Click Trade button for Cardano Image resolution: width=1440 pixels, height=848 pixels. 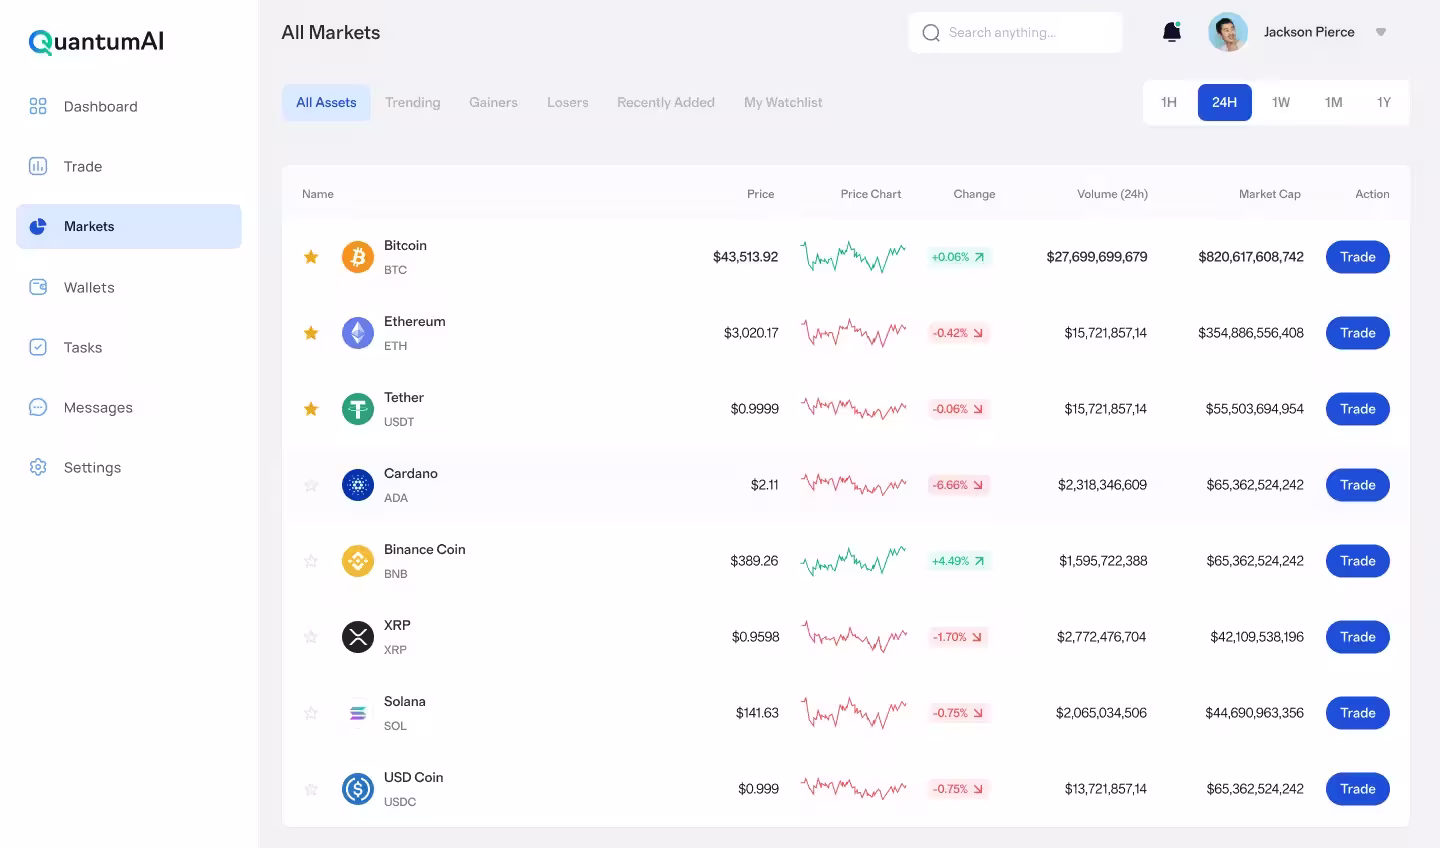[1358, 485]
